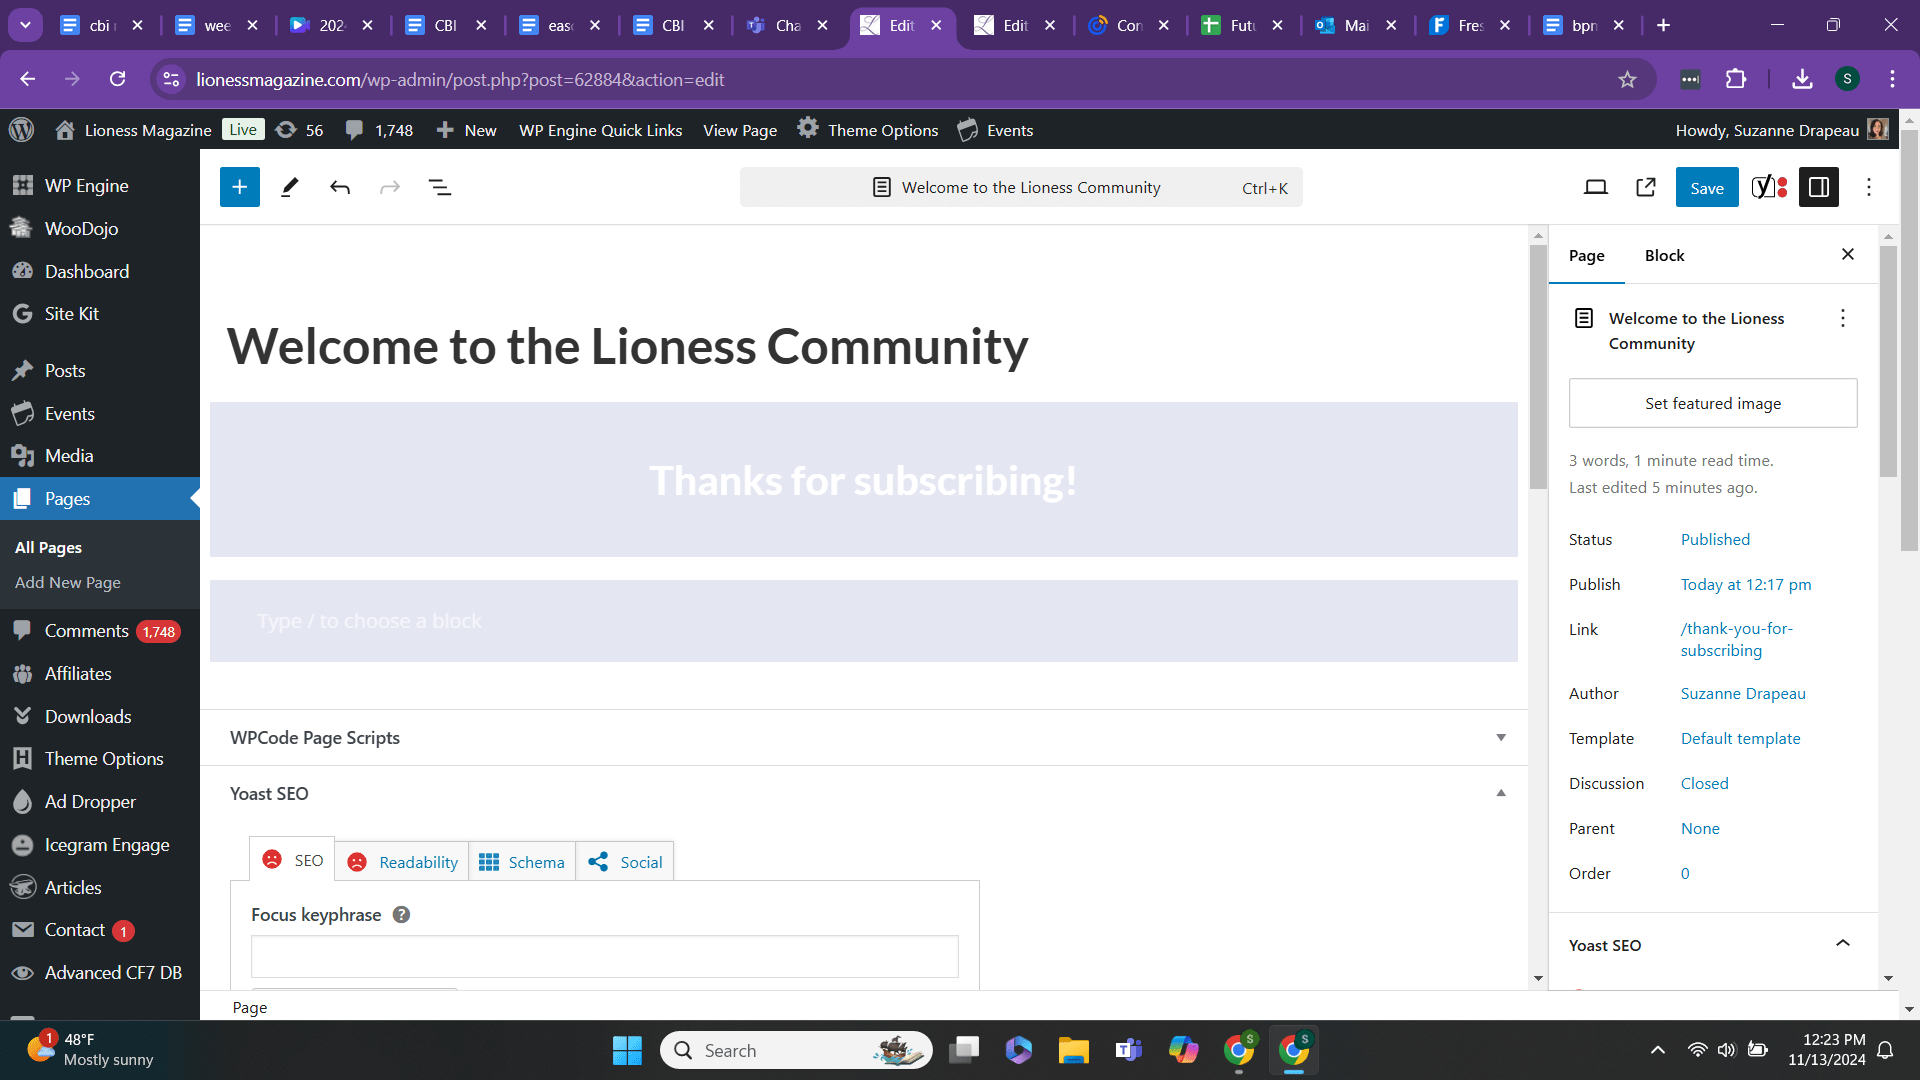The height and width of the screenshot is (1080, 1920).
Task: Open the desktop preview view icon
Action: pos(1596,187)
